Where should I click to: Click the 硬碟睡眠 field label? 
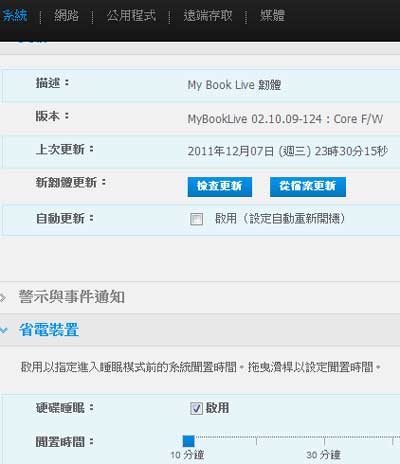[65, 408]
